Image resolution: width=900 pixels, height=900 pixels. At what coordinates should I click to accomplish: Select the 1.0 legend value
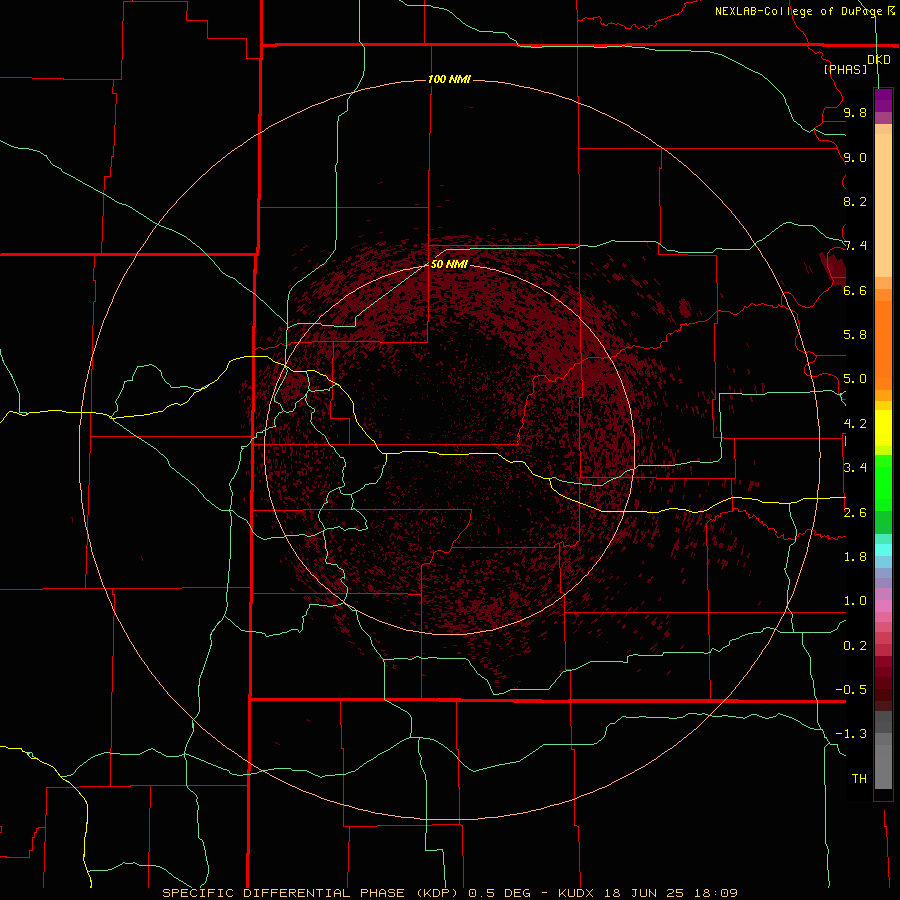(x=855, y=601)
